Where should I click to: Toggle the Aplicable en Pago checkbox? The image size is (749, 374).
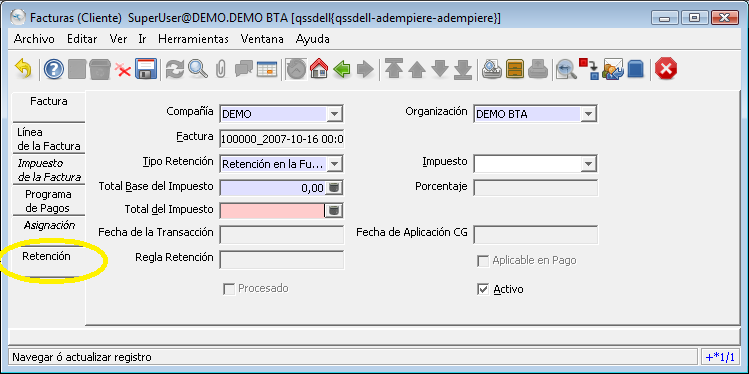(483, 261)
